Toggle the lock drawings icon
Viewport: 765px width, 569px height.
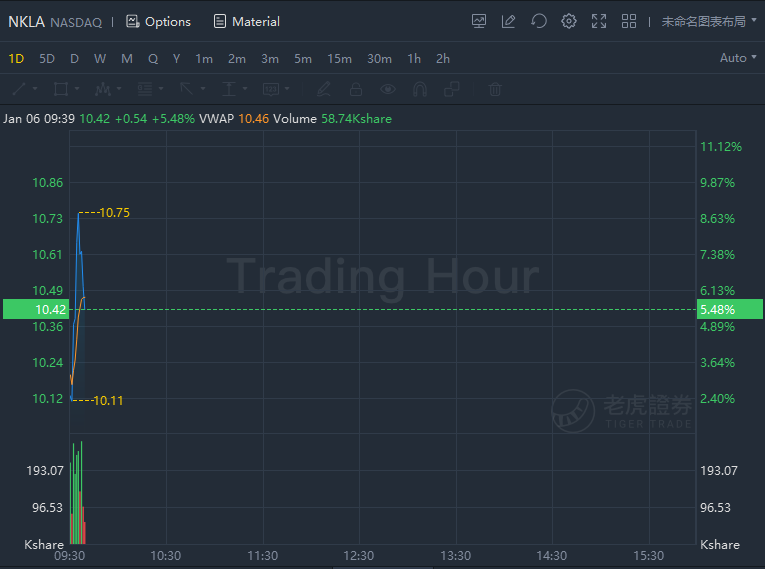[x=356, y=89]
